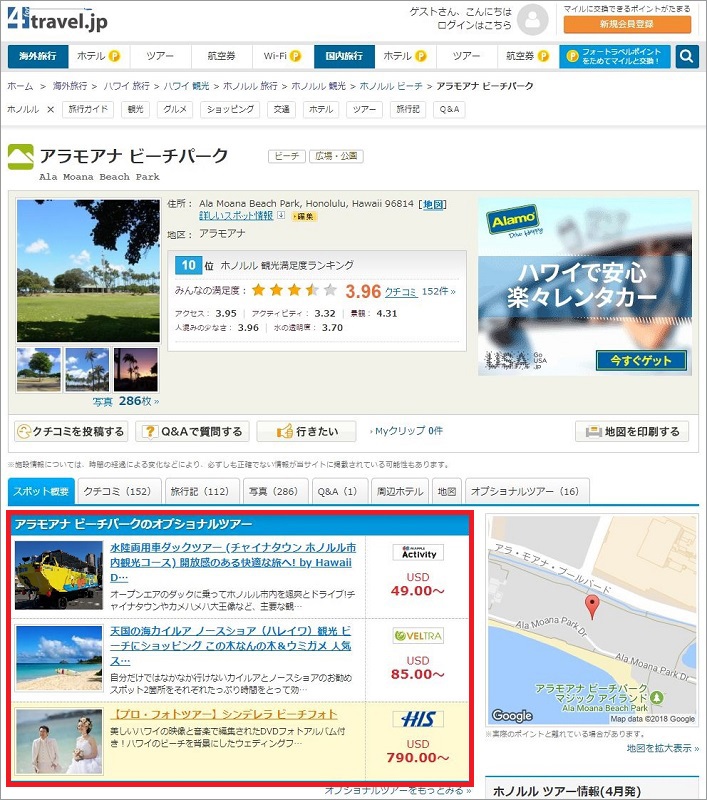Click the 地図を印刷する button
Viewport: 707px width, 800px height.
632,431
